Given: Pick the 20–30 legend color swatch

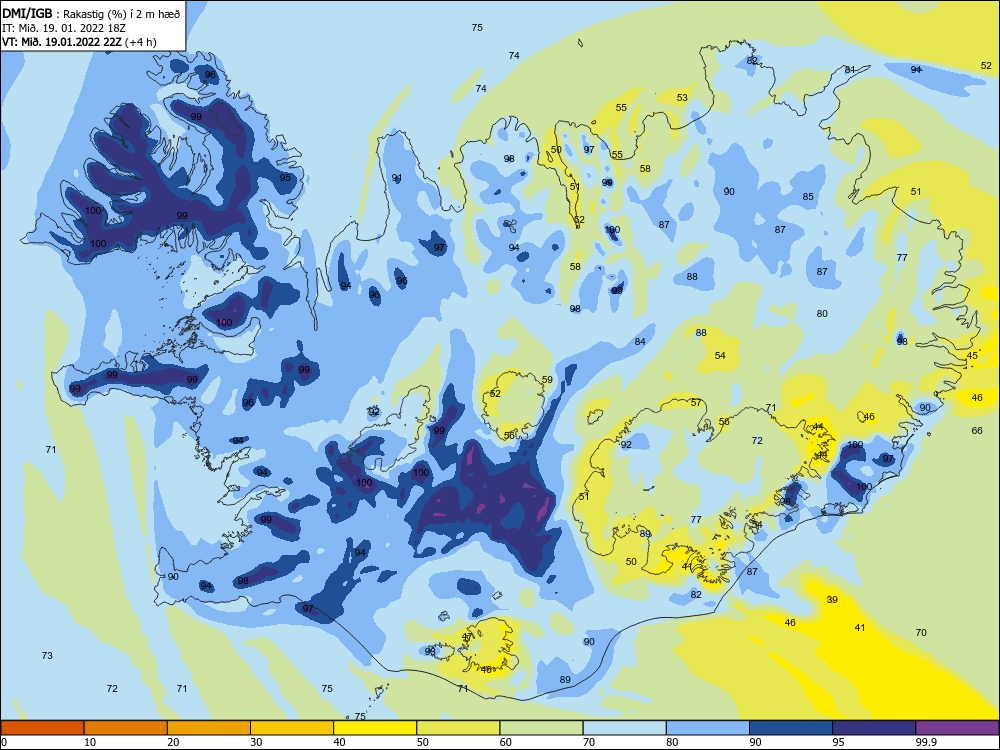Looking at the screenshot, I should [209, 728].
